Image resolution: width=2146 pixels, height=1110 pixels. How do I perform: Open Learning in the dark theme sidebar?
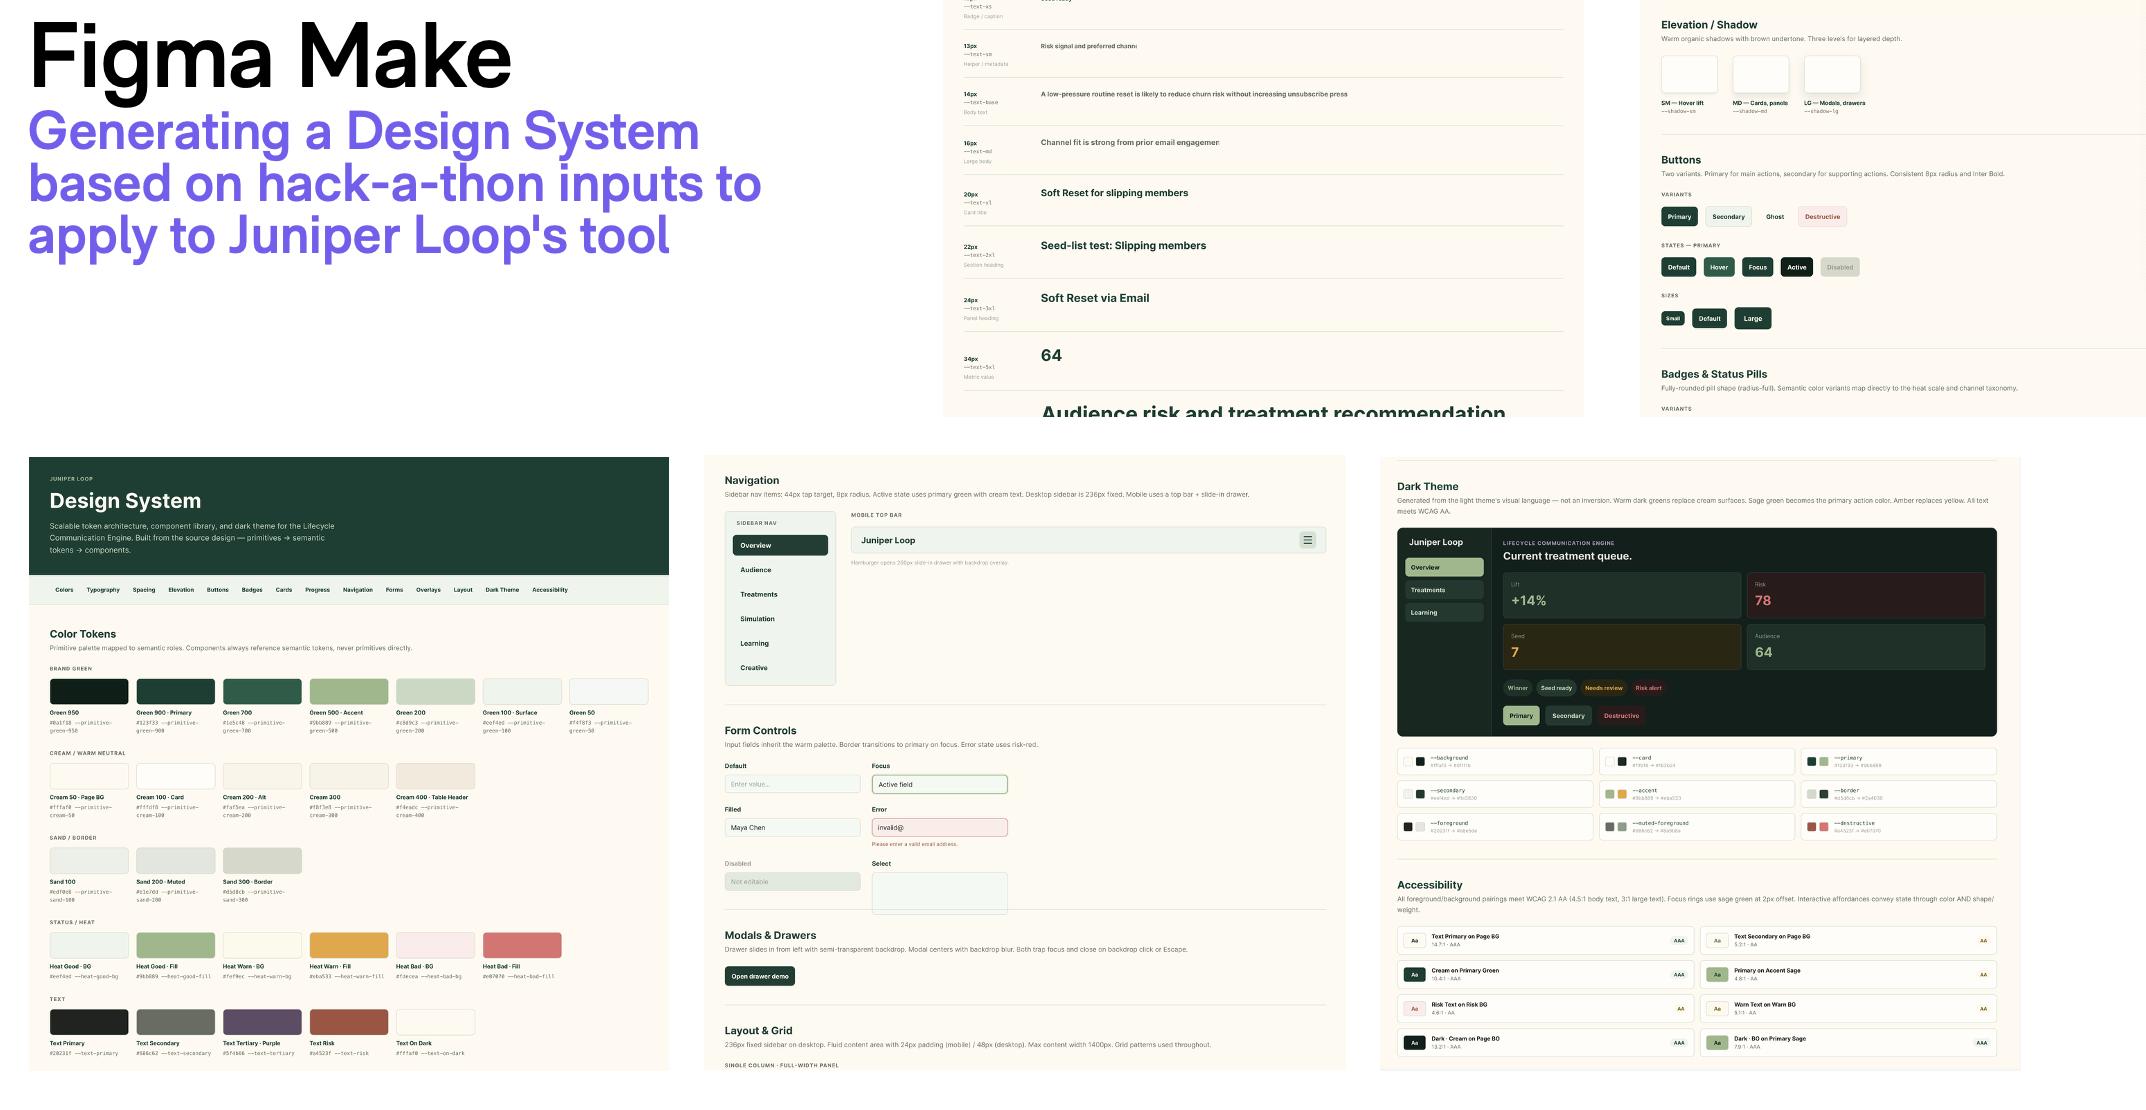pos(1444,612)
